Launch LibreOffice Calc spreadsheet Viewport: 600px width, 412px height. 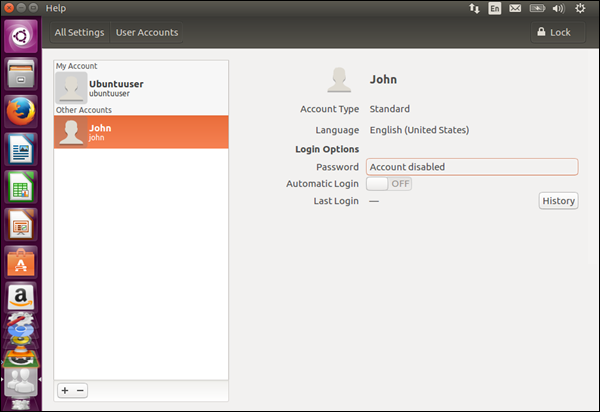click(x=20, y=187)
